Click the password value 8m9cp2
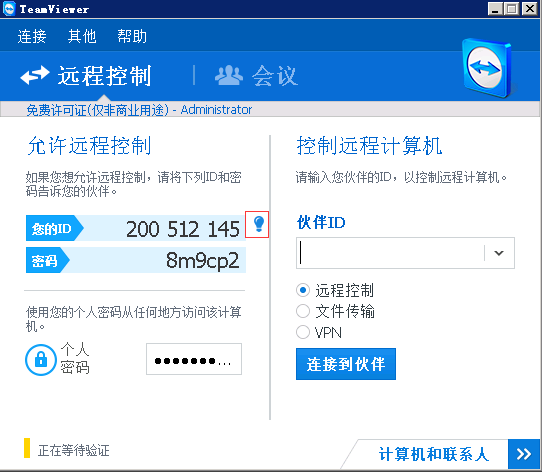 pyautogui.click(x=203, y=261)
